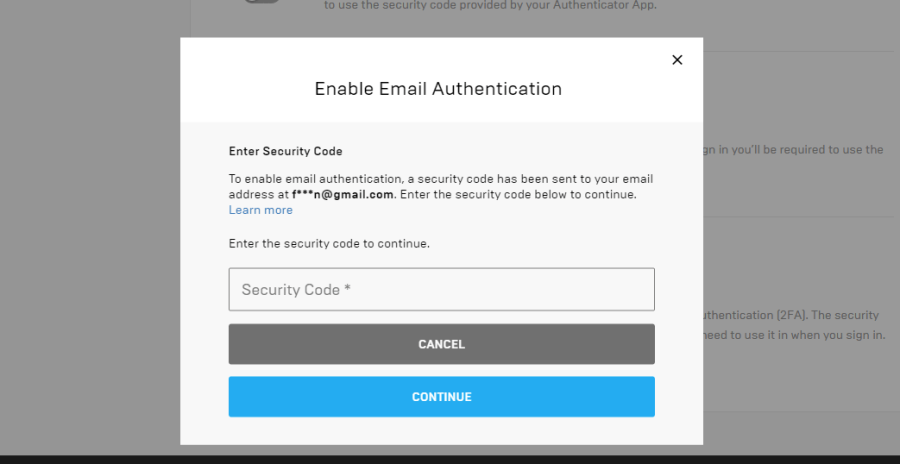Click the black bar below the page
This screenshot has width=900, height=464.
pyautogui.click(x=450, y=459)
